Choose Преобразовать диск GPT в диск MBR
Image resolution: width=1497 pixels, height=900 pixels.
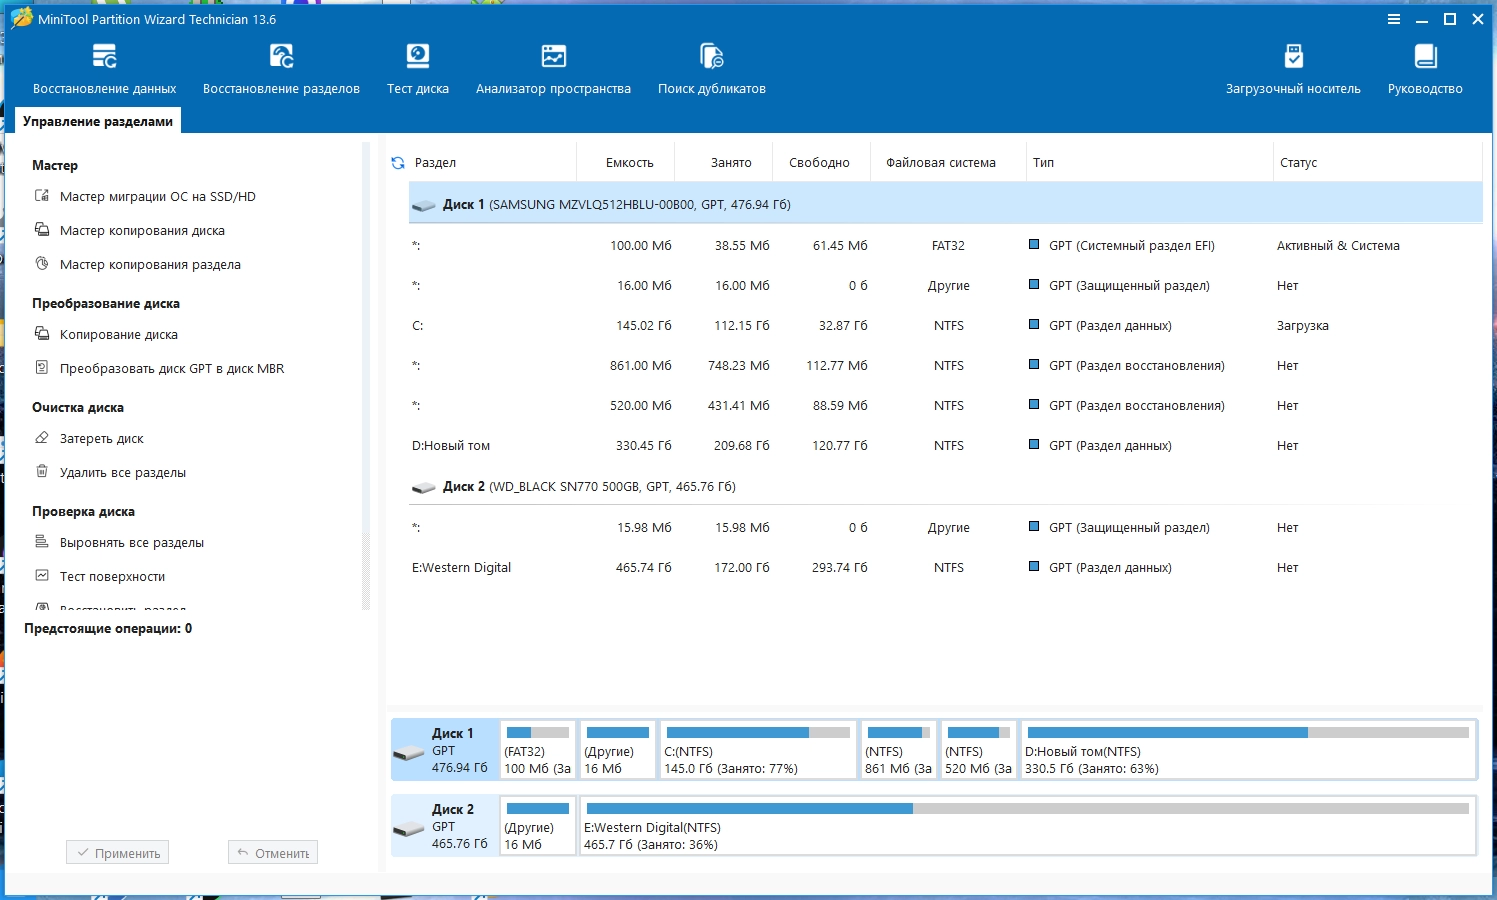click(171, 369)
